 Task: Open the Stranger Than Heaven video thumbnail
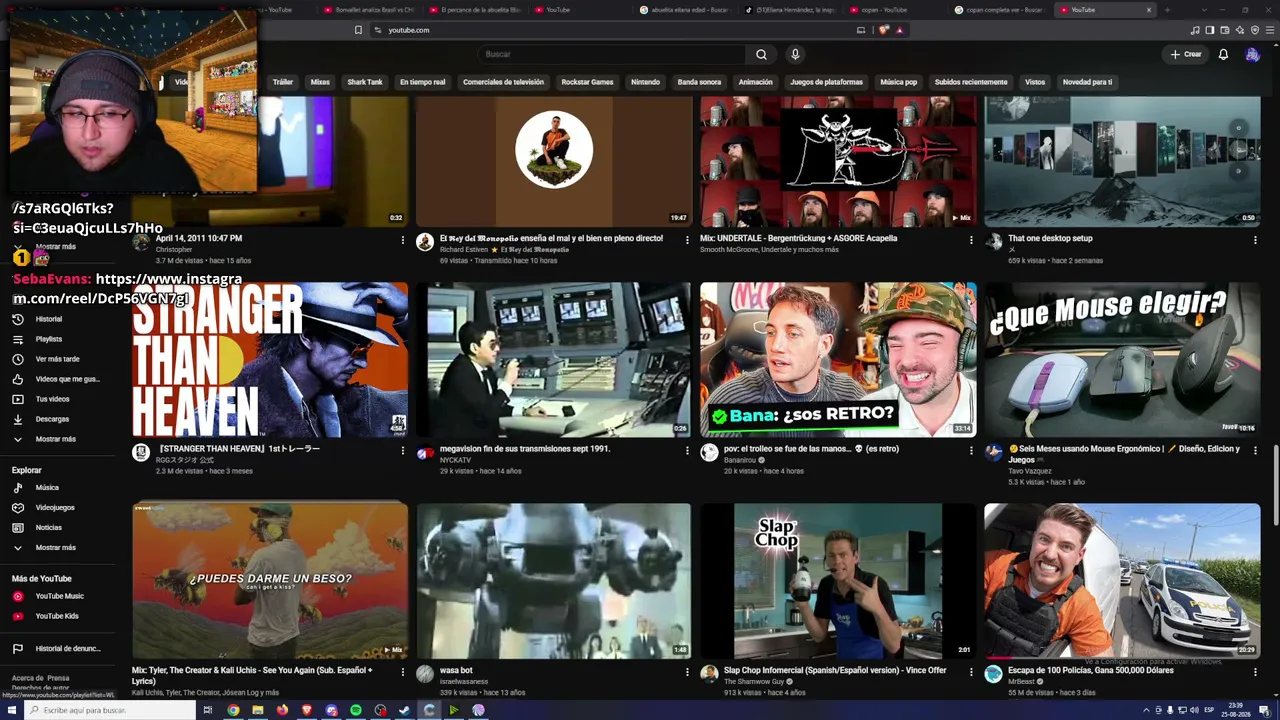click(270, 360)
